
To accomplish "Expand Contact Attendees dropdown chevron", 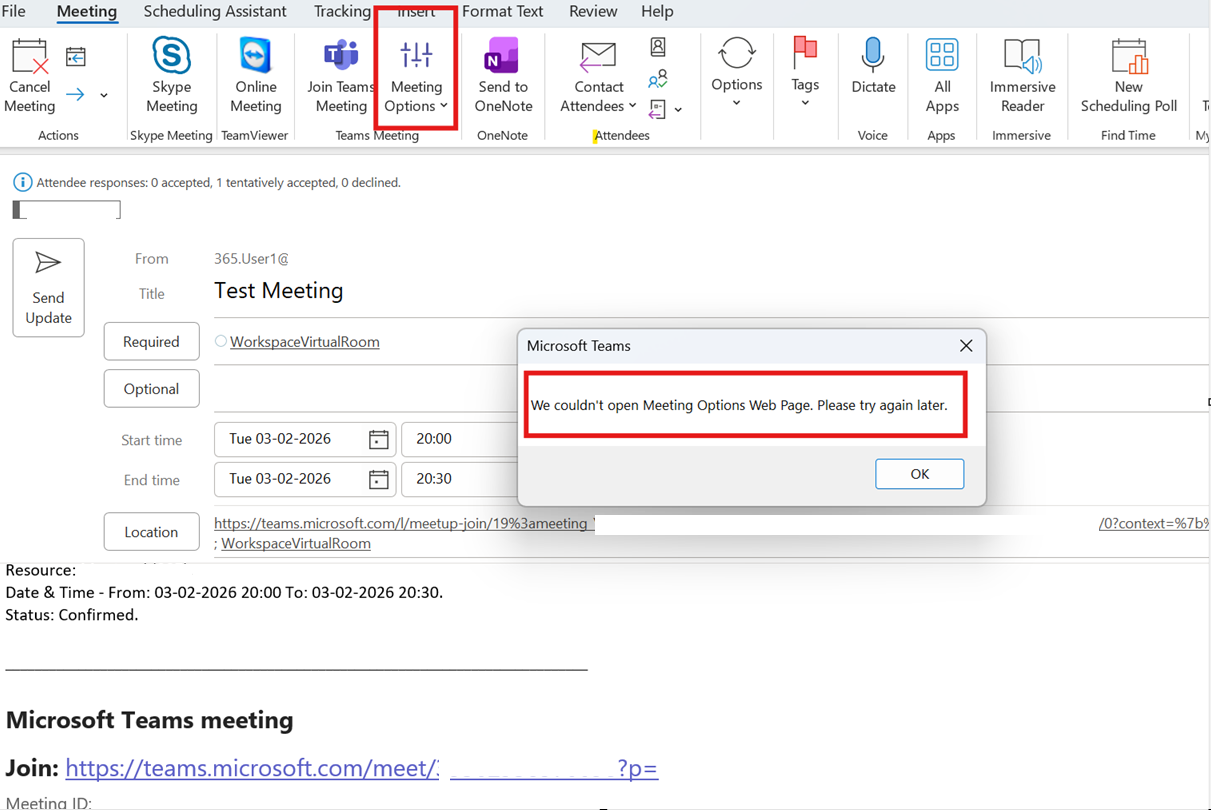I will click(x=632, y=106).
